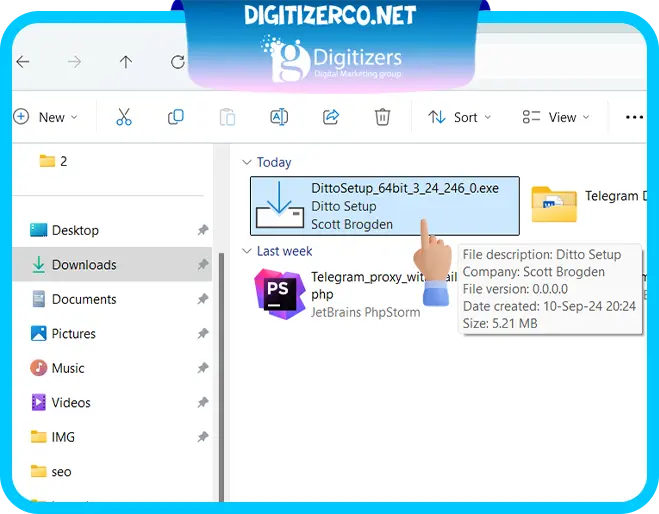Viewport: 659px width, 514px height.
Task: Click the Ditto installer download icon
Action: [x=279, y=205]
